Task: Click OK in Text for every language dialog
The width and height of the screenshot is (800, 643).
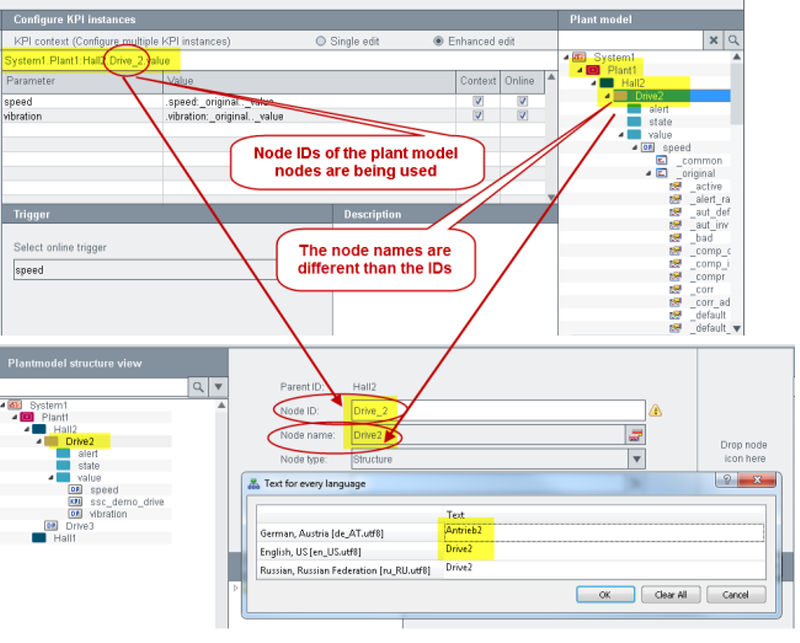Action: click(x=605, y=595)
